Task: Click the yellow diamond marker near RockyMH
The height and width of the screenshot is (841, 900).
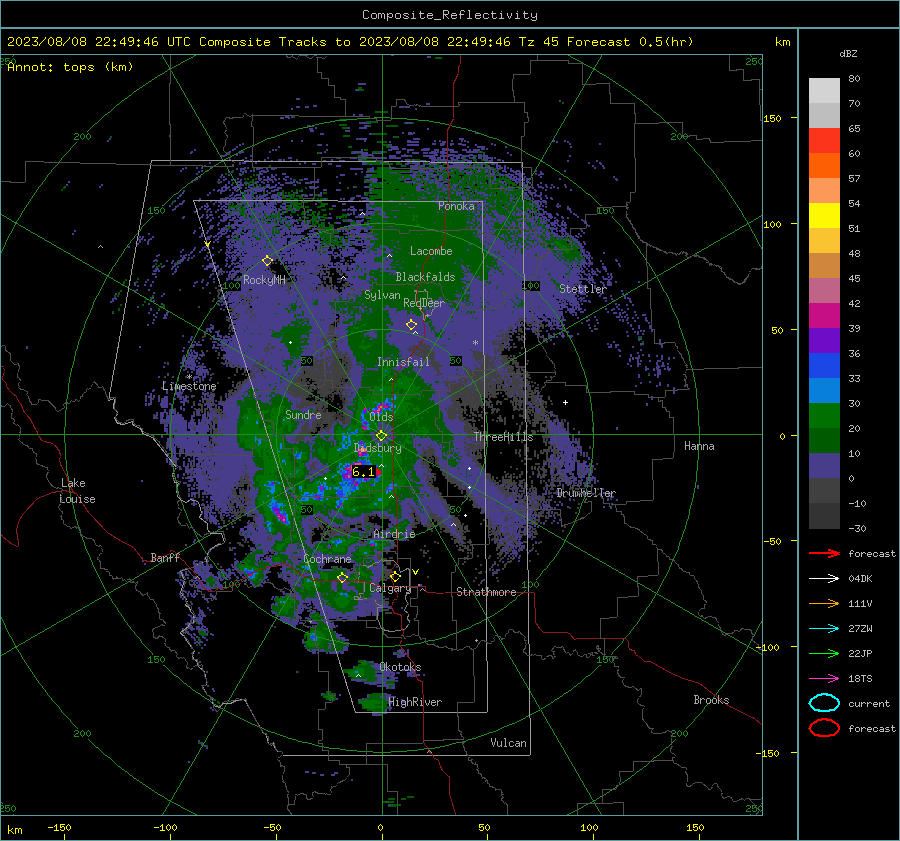Action: (x=267, y=261)
